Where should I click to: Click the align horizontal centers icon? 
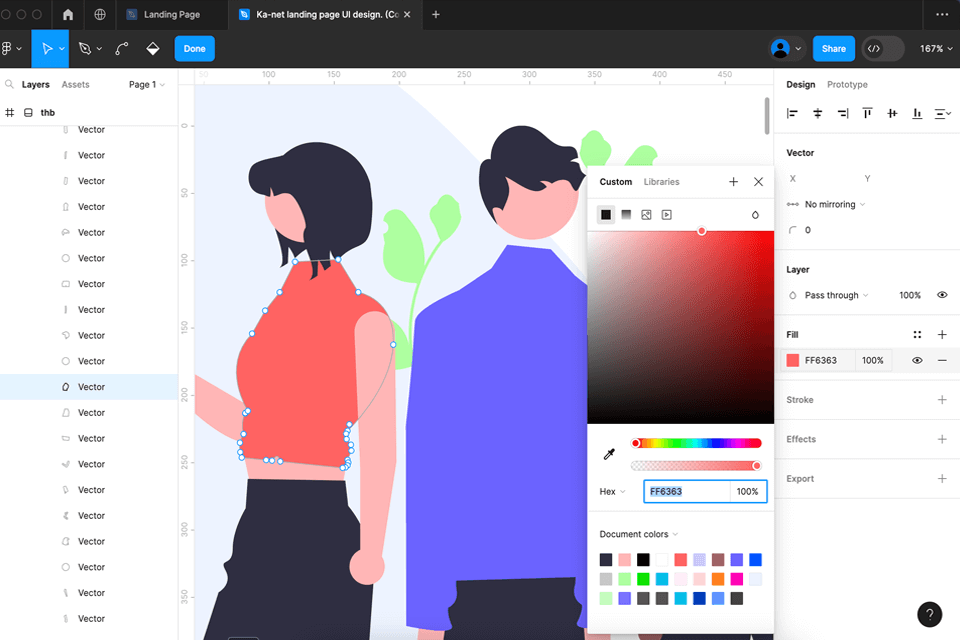click(x=817, y=113)
